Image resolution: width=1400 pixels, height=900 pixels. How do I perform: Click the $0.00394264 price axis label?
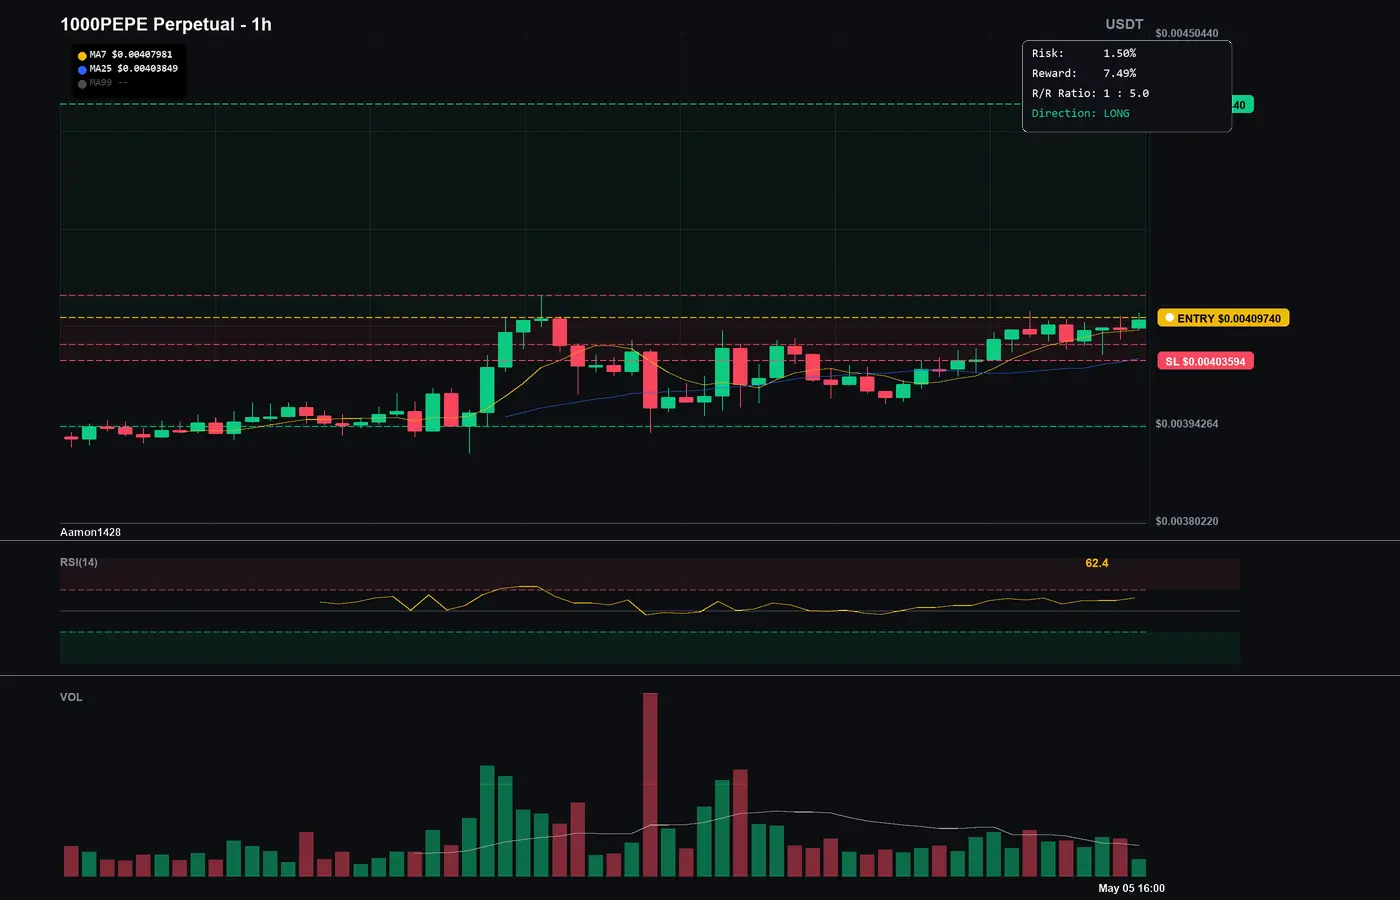[x=1187, y=424]
